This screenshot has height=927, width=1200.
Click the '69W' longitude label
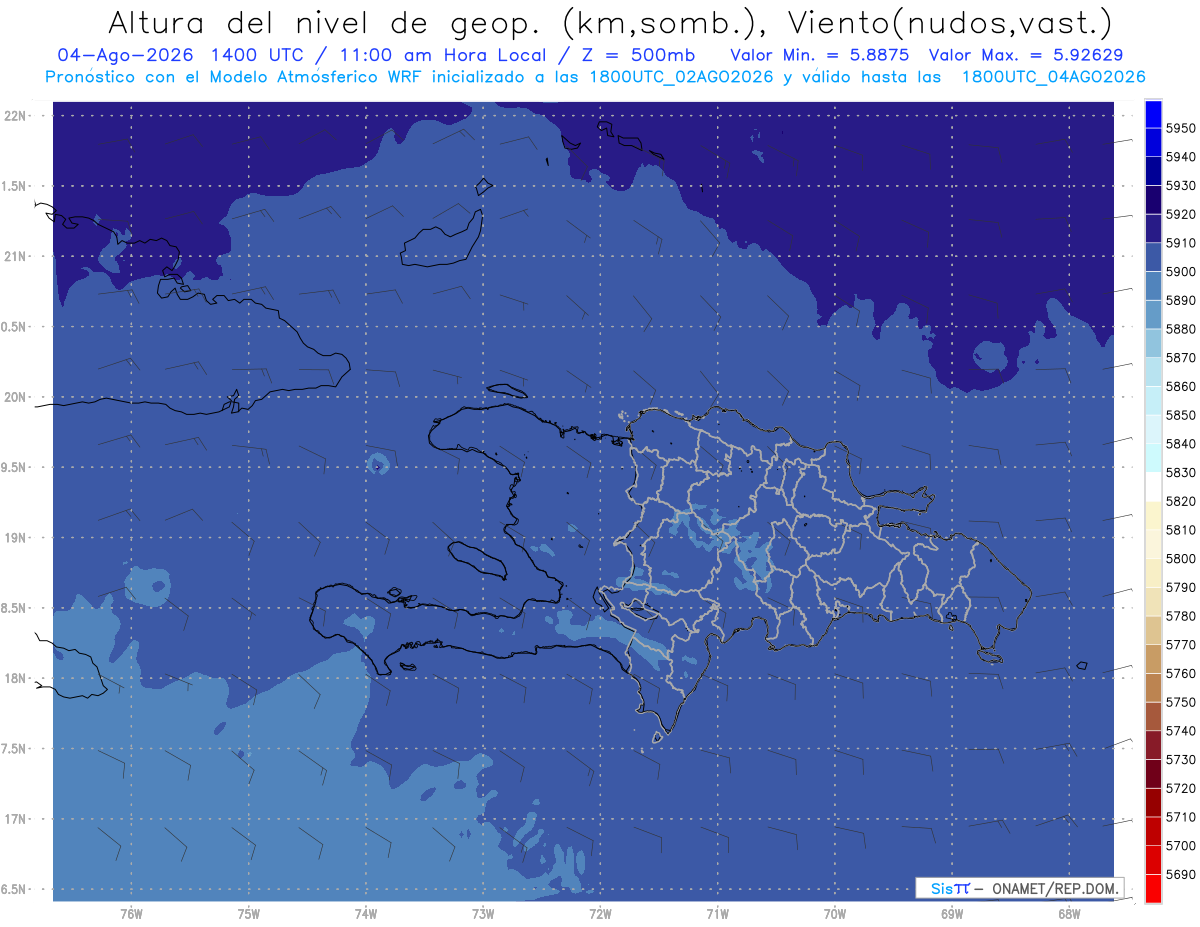click(x=952, y=914)
